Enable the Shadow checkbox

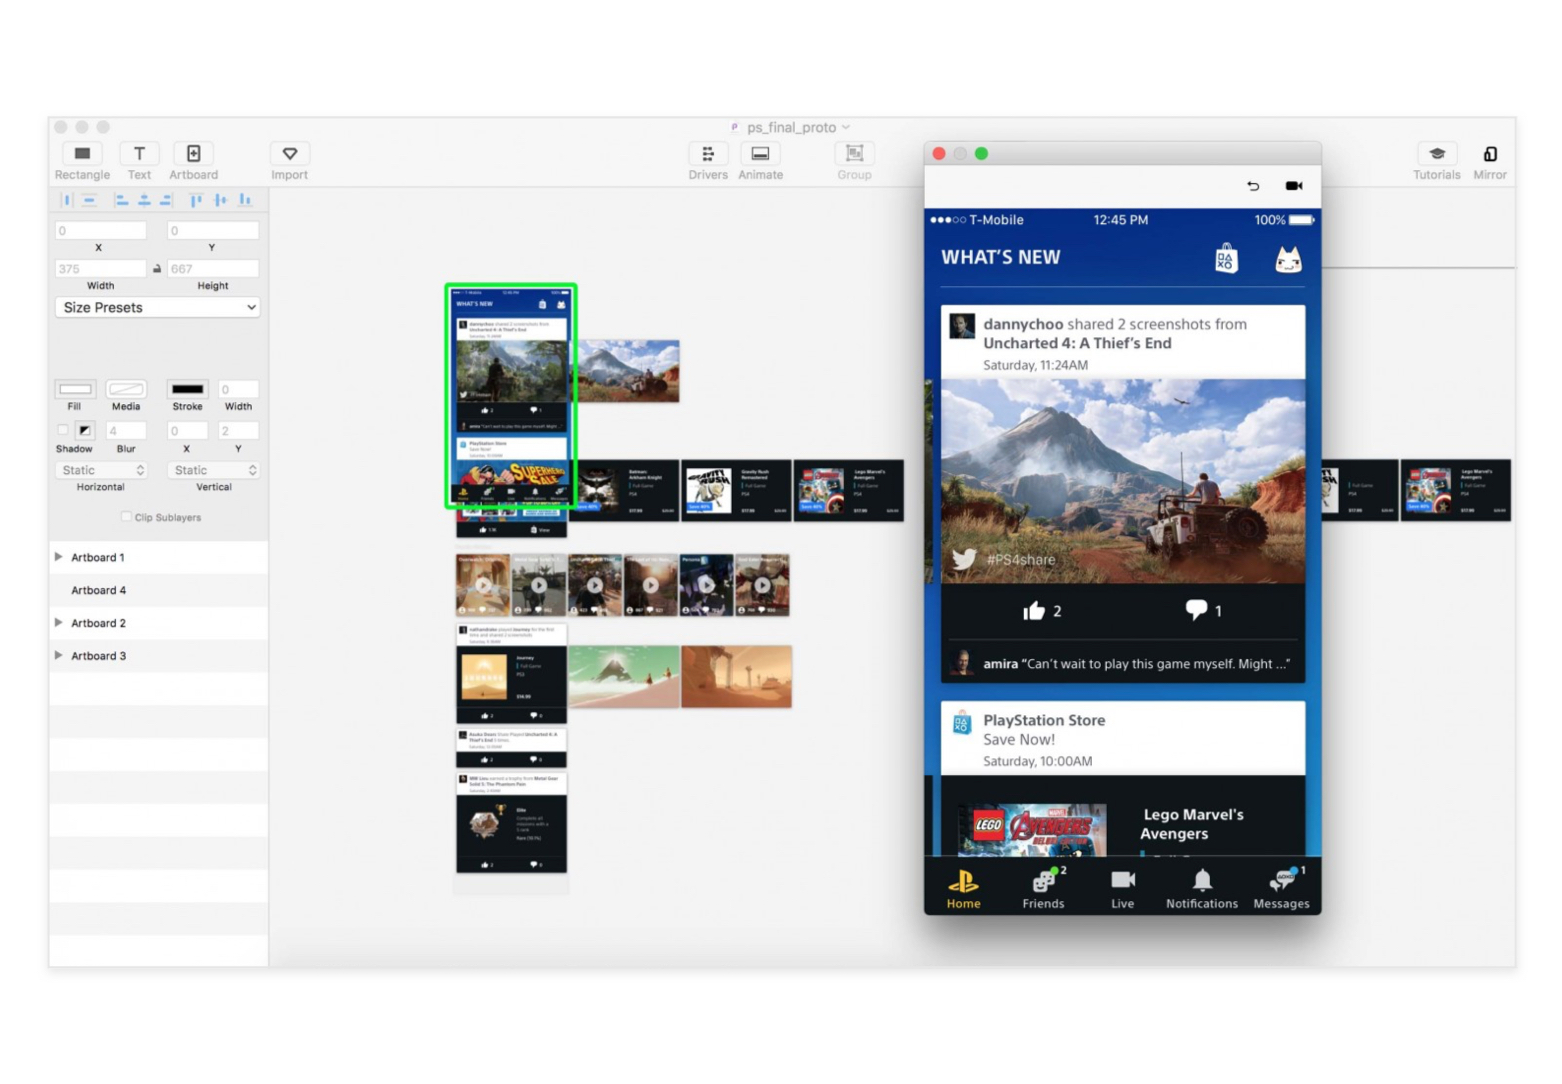pyautogui.click(x=63, y=430)
